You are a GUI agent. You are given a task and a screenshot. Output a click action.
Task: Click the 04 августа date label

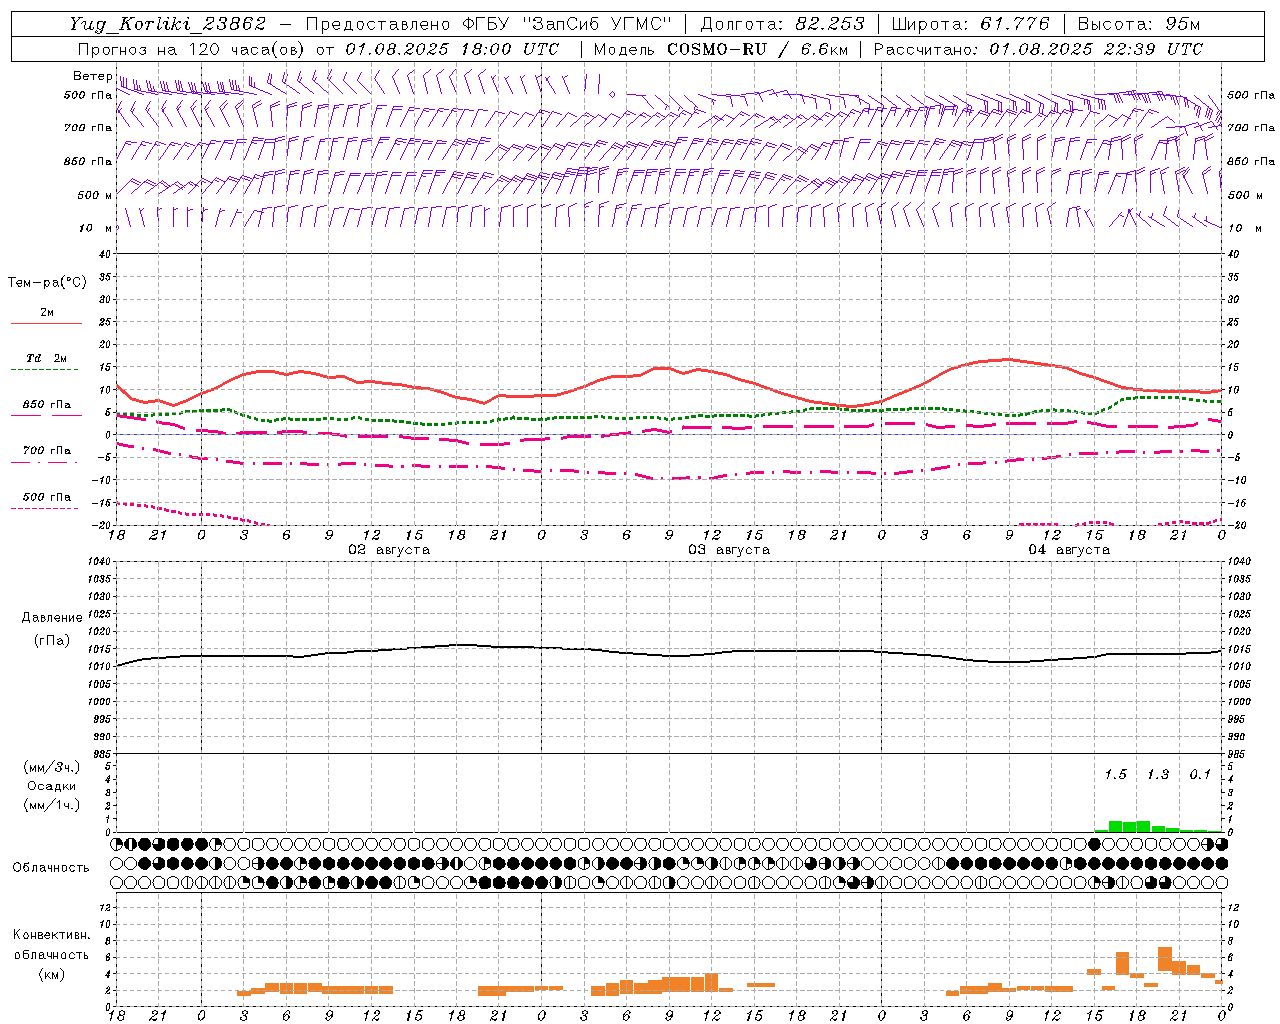pyautogui.click(x=1069, y=550)
